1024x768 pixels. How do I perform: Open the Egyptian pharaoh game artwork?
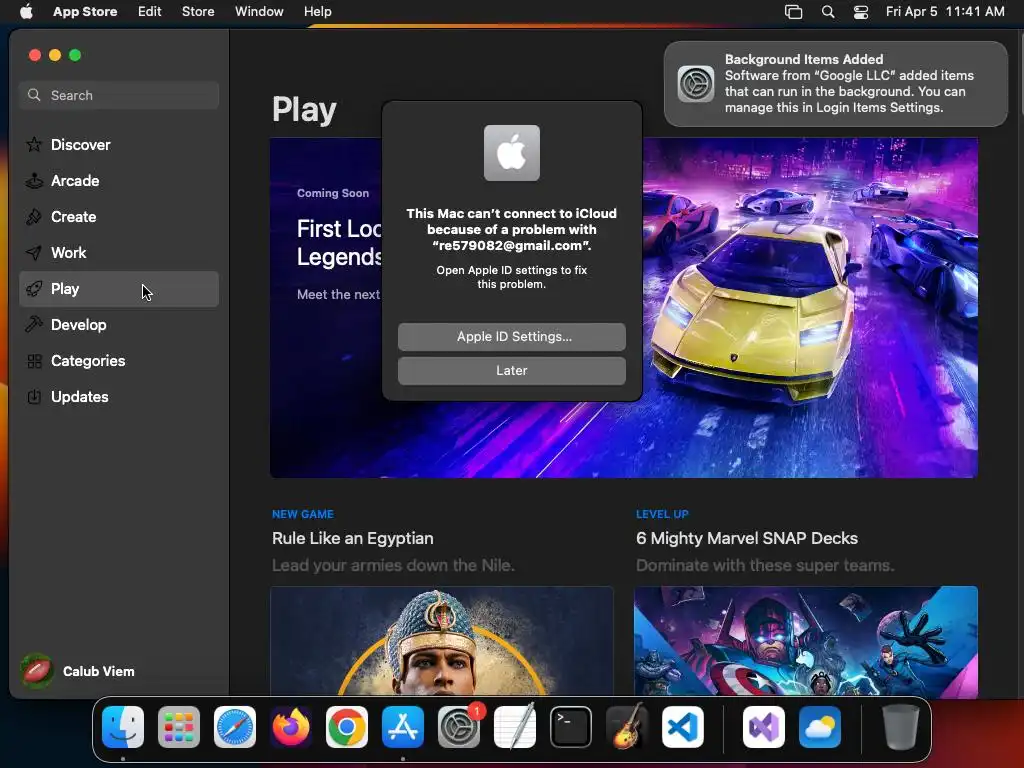pyautogui.click(x=442, y=641)
